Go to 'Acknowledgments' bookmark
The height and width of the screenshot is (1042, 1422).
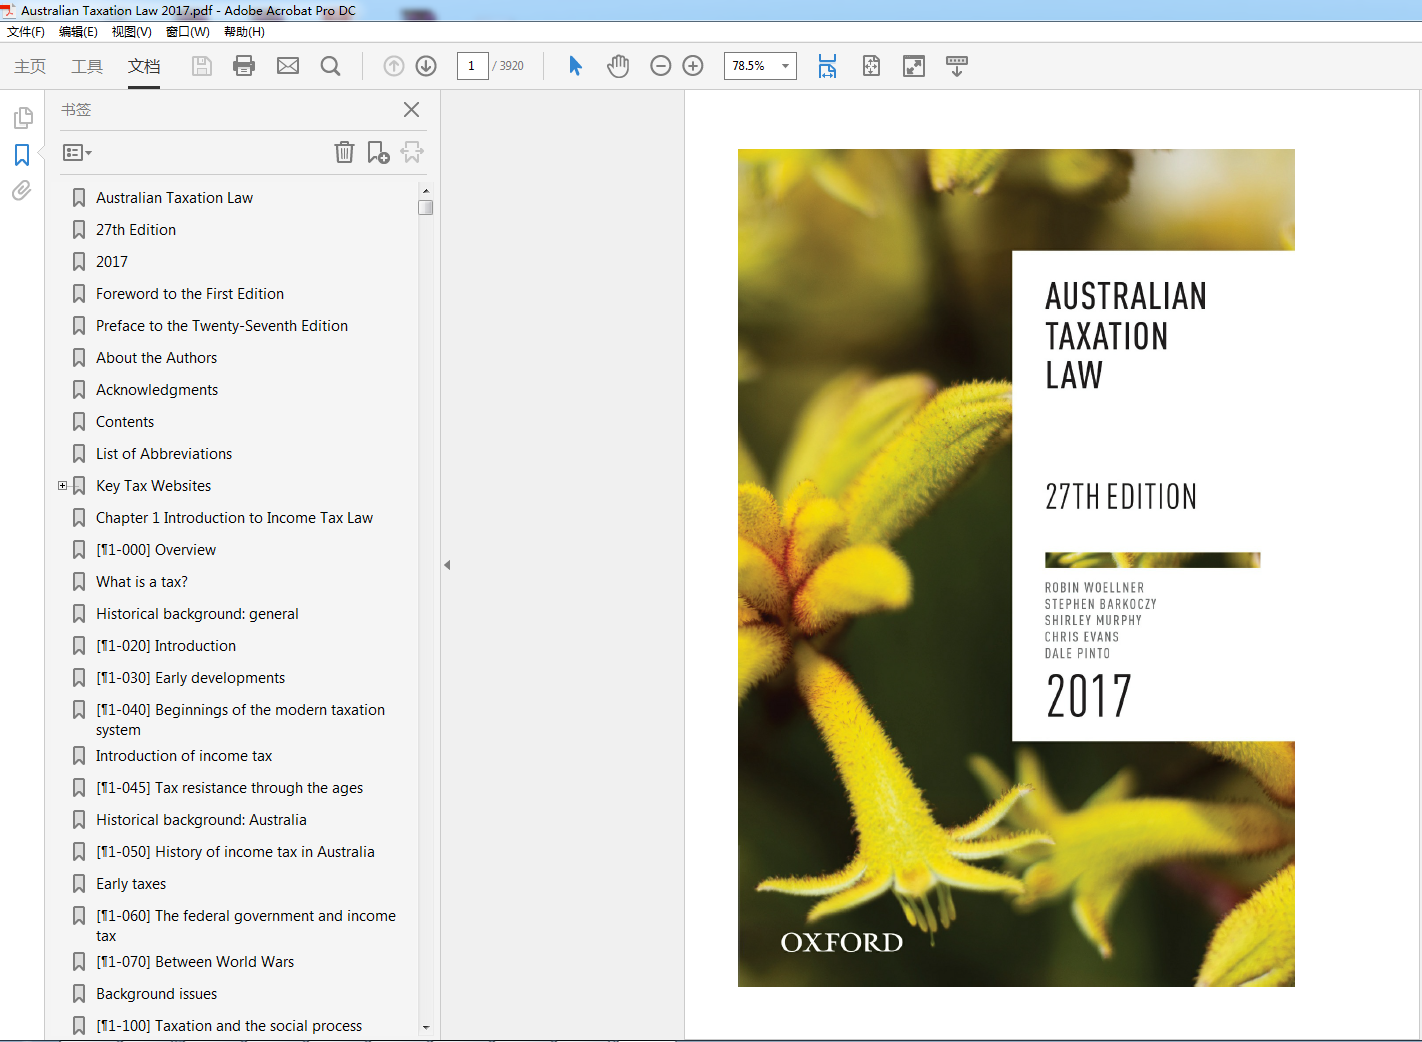click(x=157, y=390)
